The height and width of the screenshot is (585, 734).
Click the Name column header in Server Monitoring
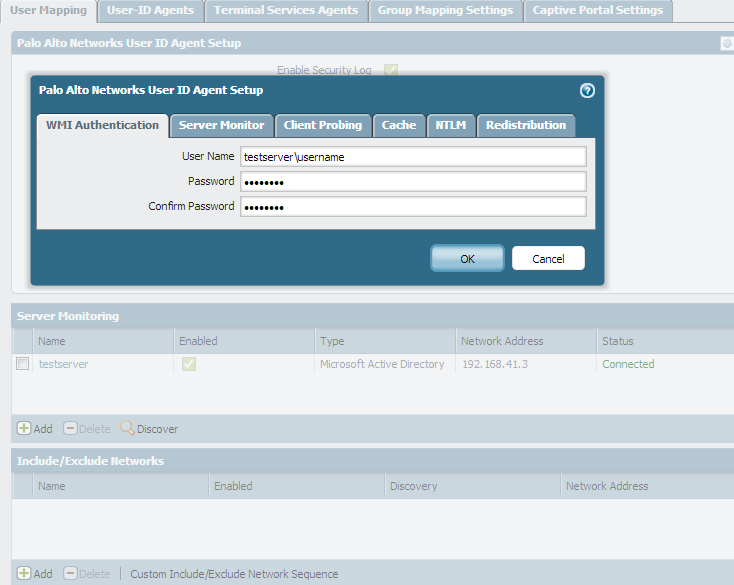tap(103, 341)
